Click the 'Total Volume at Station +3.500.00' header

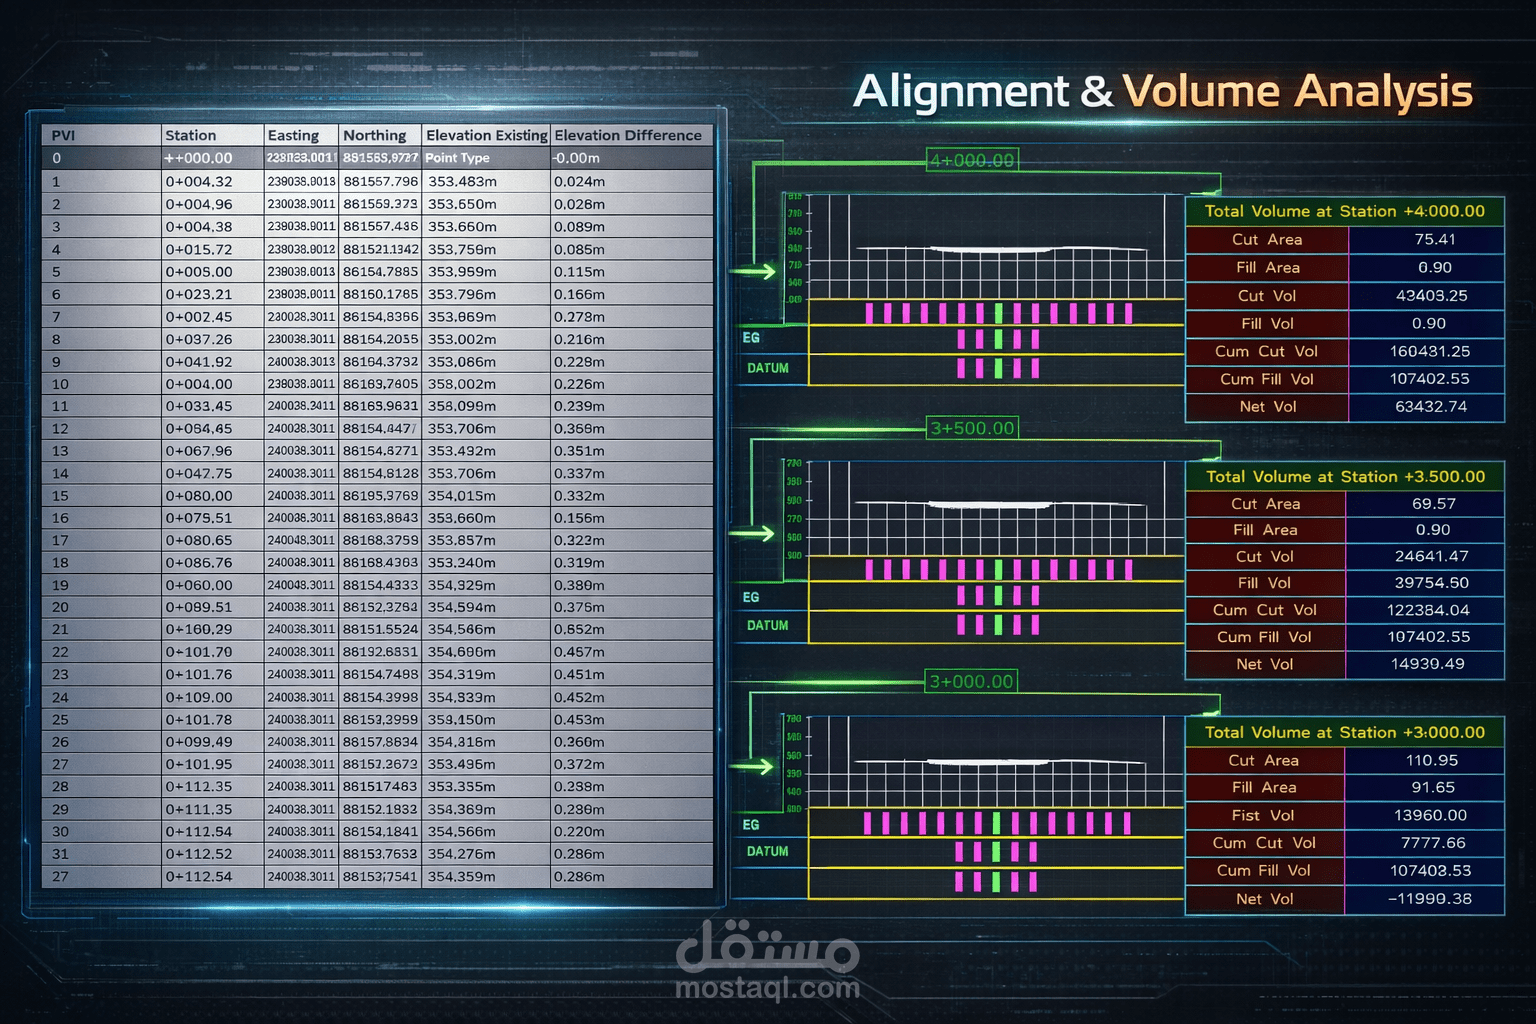[1345, 476]
